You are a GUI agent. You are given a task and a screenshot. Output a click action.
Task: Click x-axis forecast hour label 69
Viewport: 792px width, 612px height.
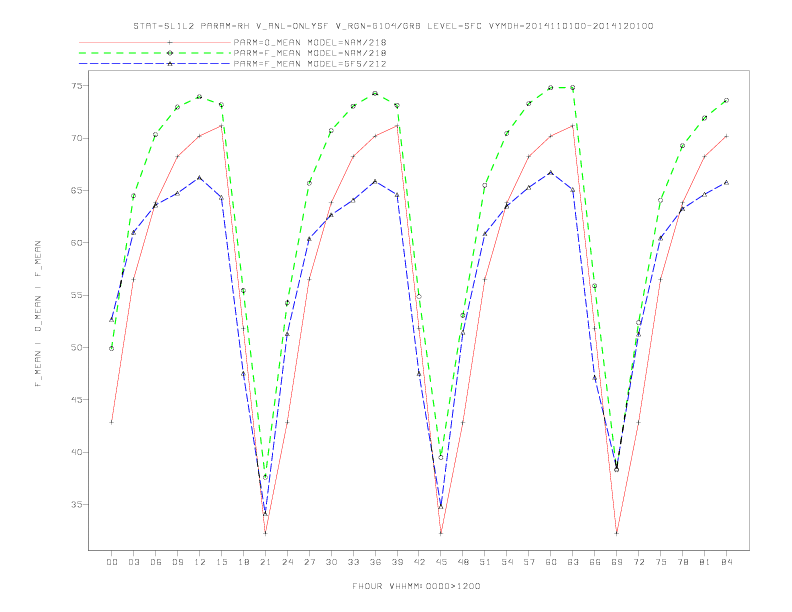[617, 562]
